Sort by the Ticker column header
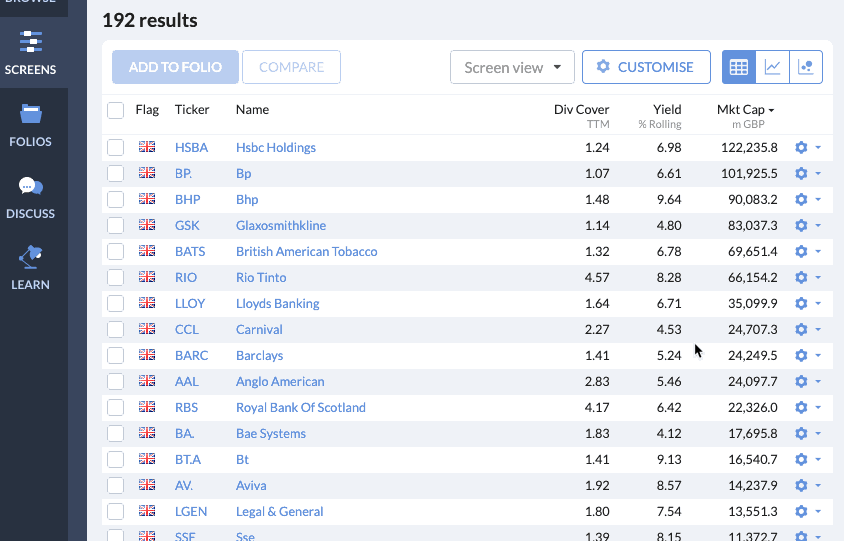The image size is (844, 541). (192, 110)
